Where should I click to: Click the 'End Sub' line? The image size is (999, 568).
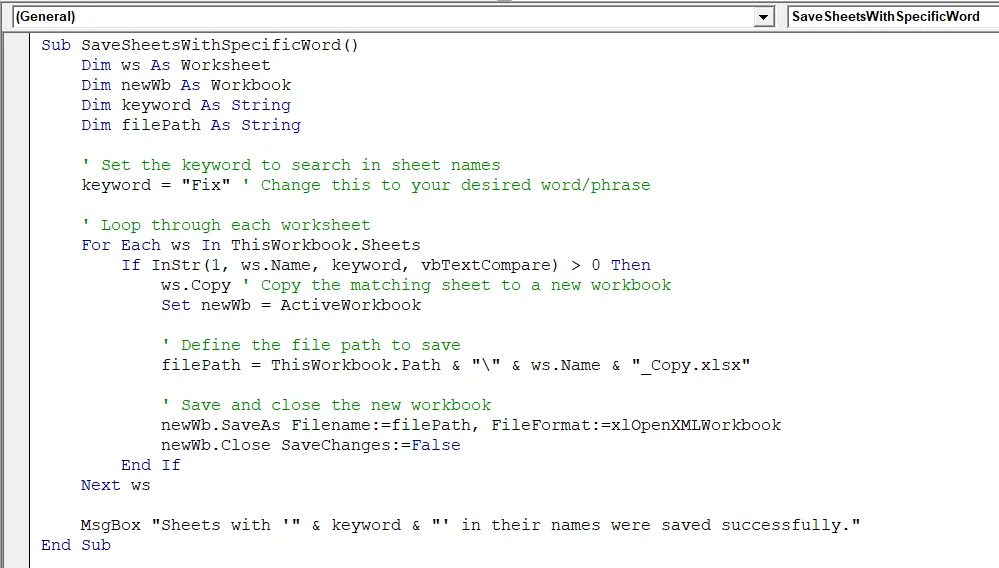(x=76, y=545)
